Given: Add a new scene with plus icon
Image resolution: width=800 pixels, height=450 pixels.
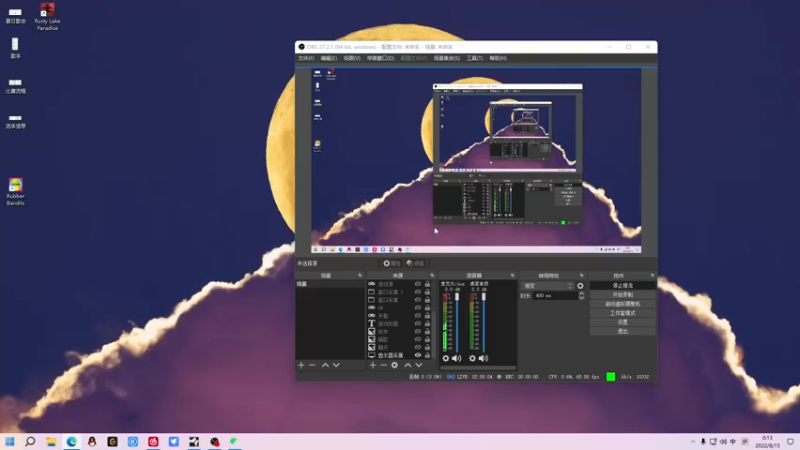Looking at the screenshot, I should click(301, 365).
